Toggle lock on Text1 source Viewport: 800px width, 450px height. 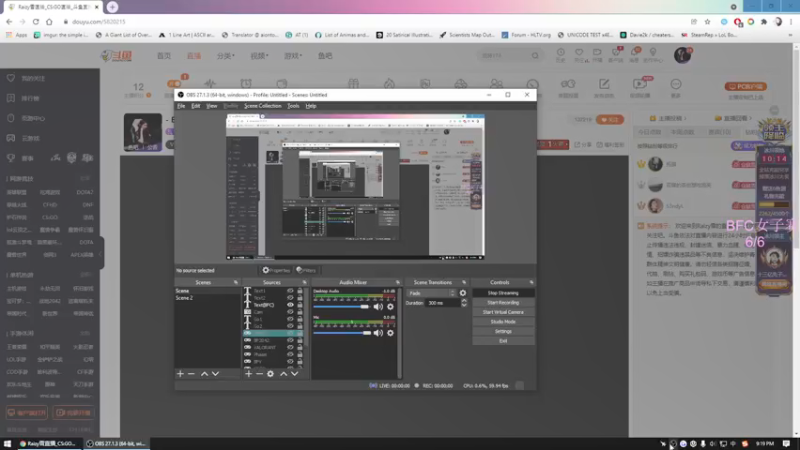(299, 291)
